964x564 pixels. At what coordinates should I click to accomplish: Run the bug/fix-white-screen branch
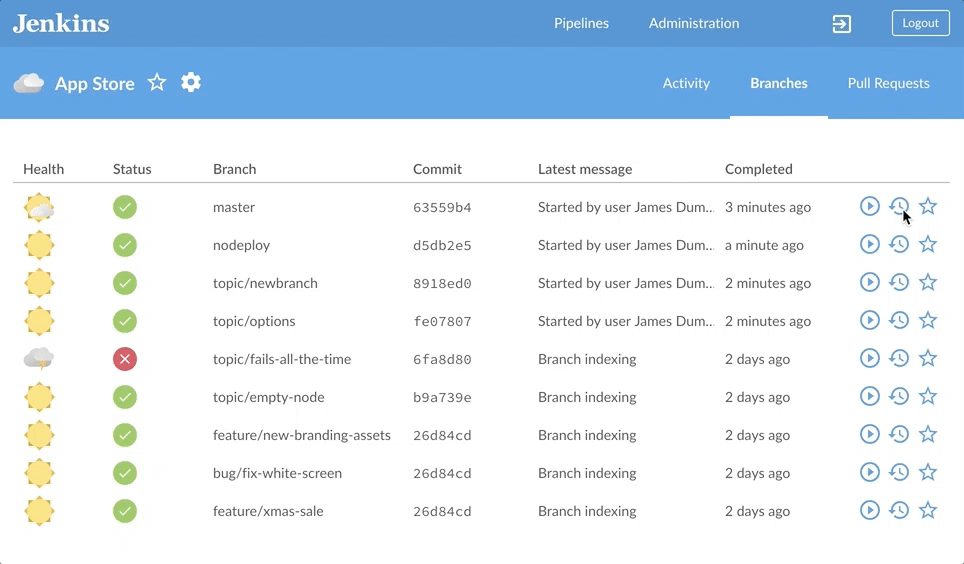(x=870, y=472)
